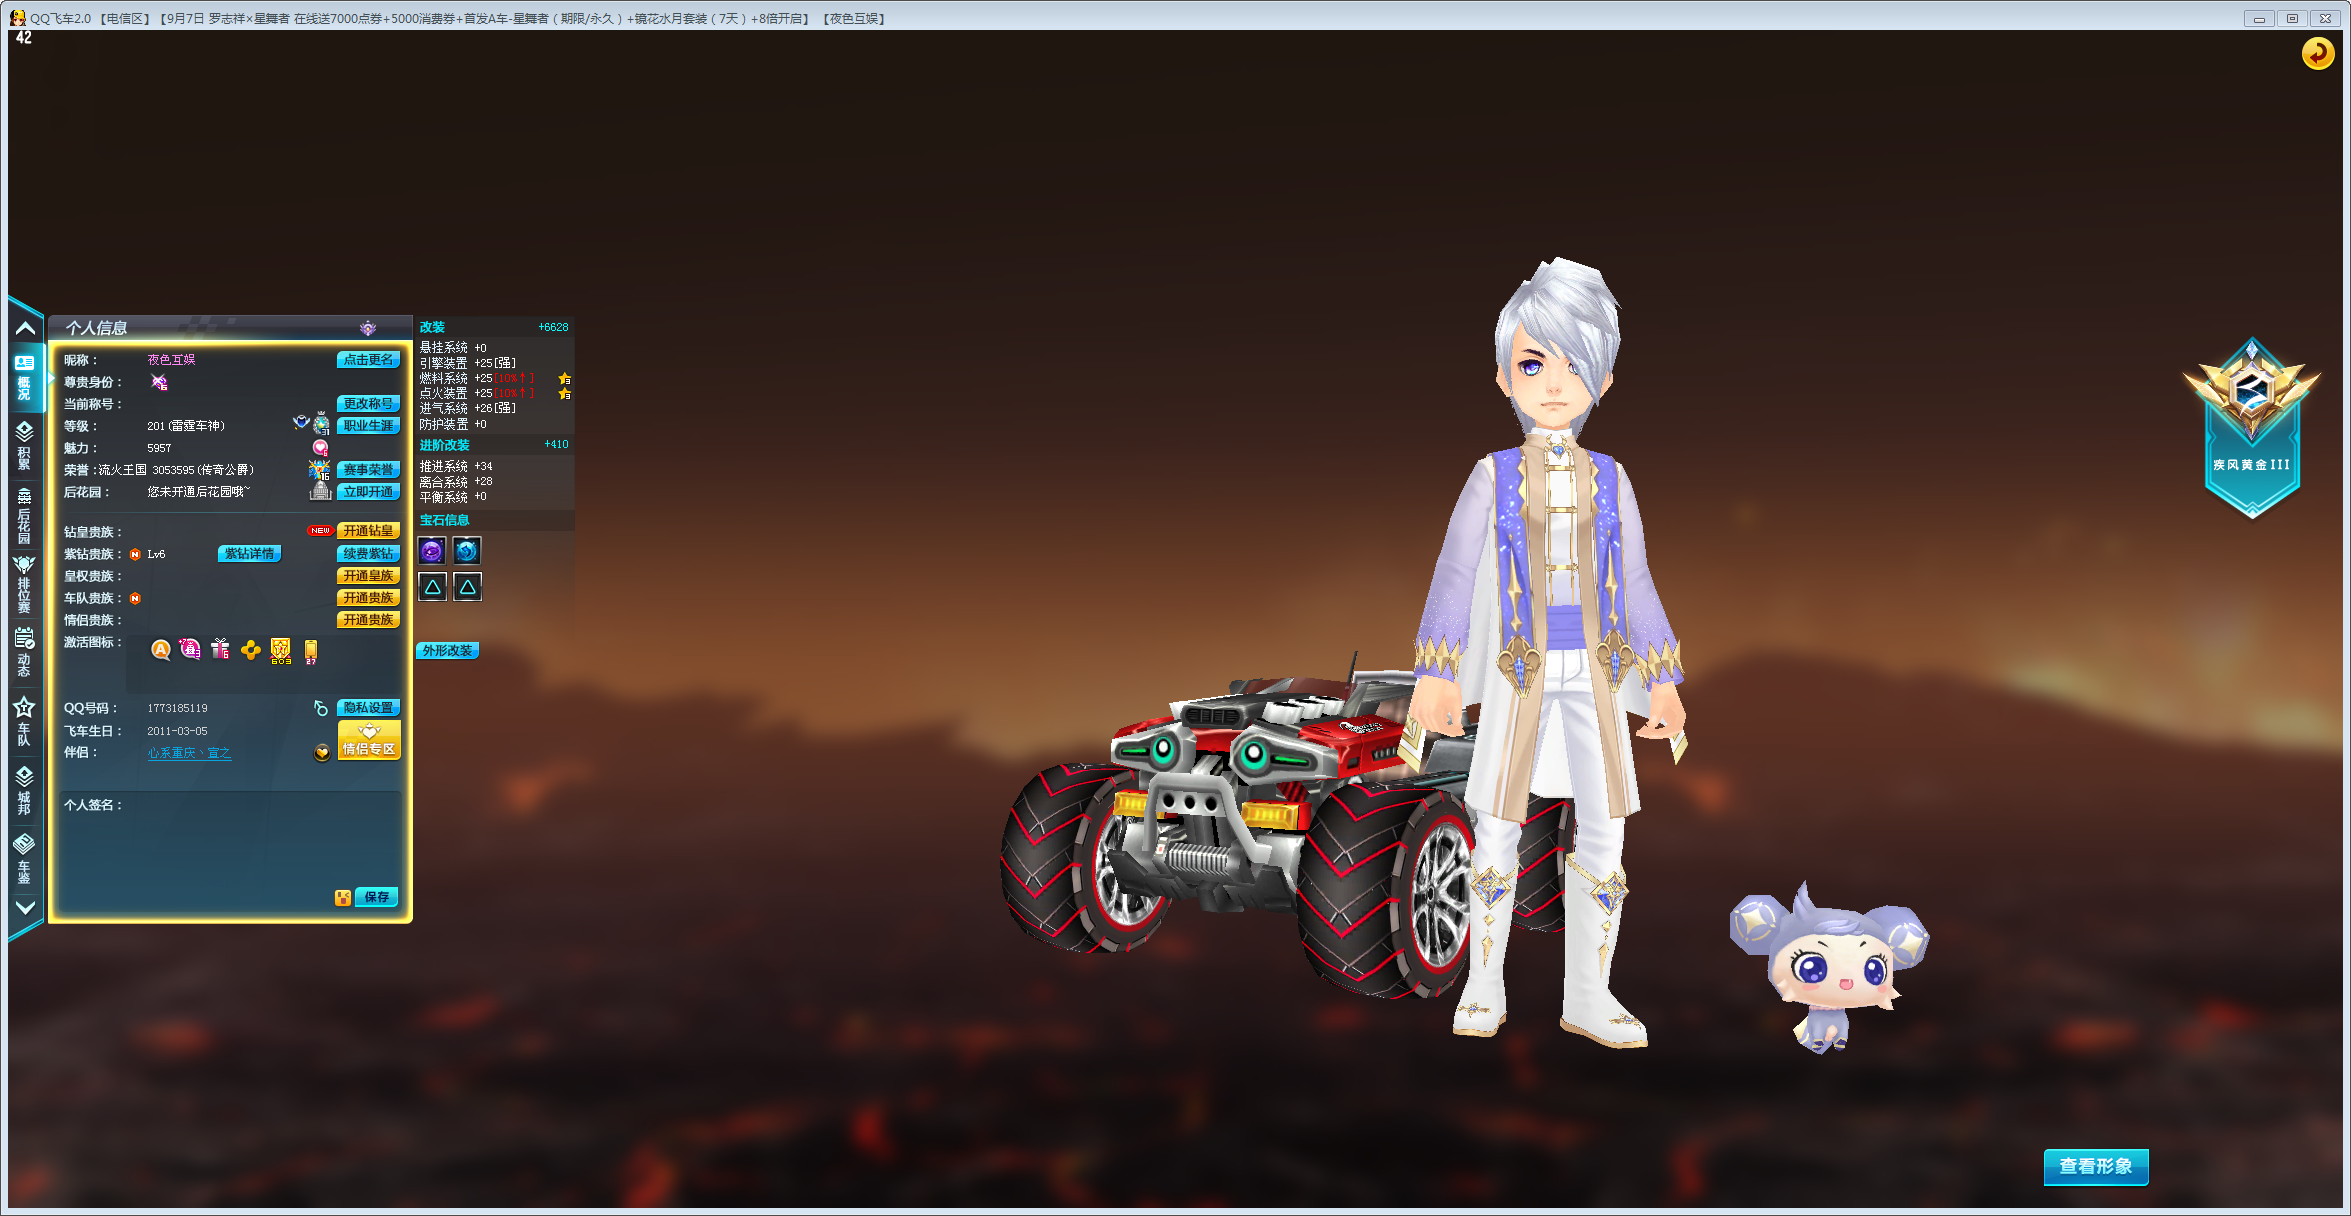Screen dimensions: 2351x1216
Task: Click the 疾风黄金III rank badge
Action: coord(2251,428)
